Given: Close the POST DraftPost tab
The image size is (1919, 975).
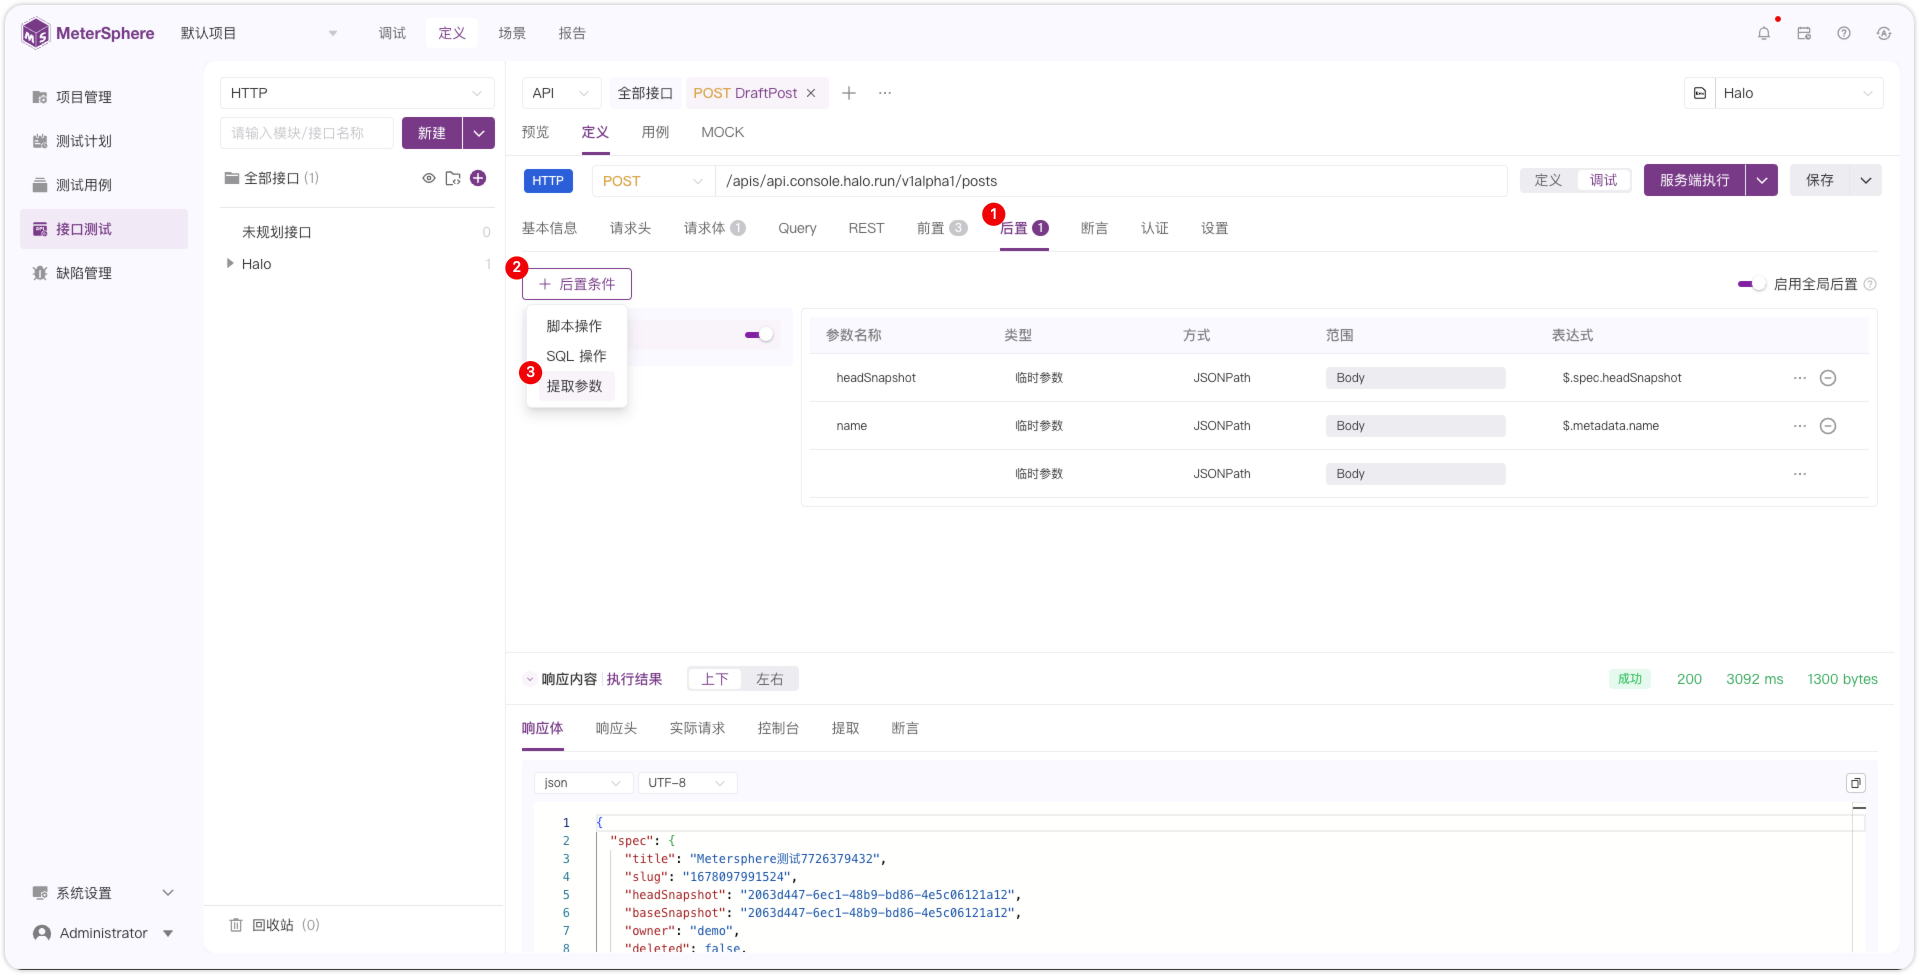Looking at the screenshot, I should 811,93.
